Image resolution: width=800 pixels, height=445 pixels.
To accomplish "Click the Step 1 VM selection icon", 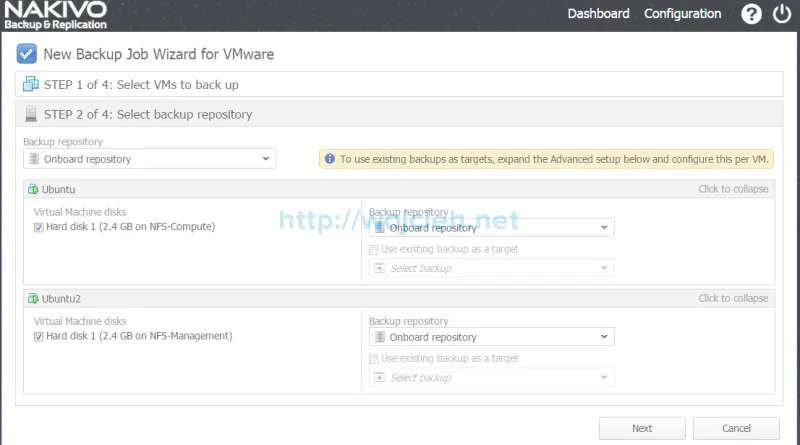I will 31,85.
